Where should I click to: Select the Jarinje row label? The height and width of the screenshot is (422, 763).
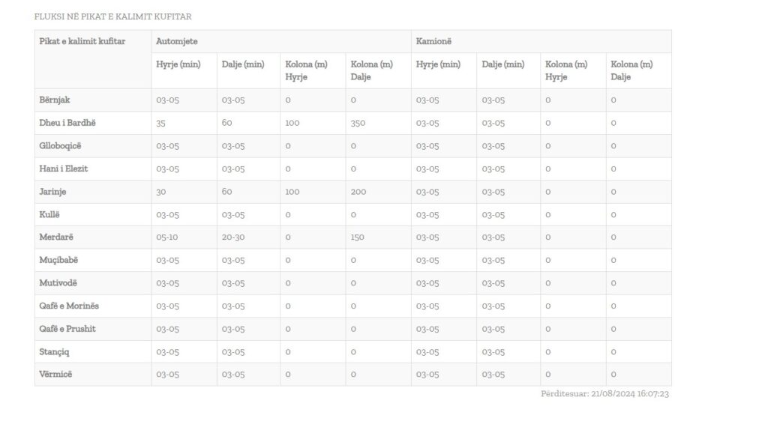(x=53, y=191)
